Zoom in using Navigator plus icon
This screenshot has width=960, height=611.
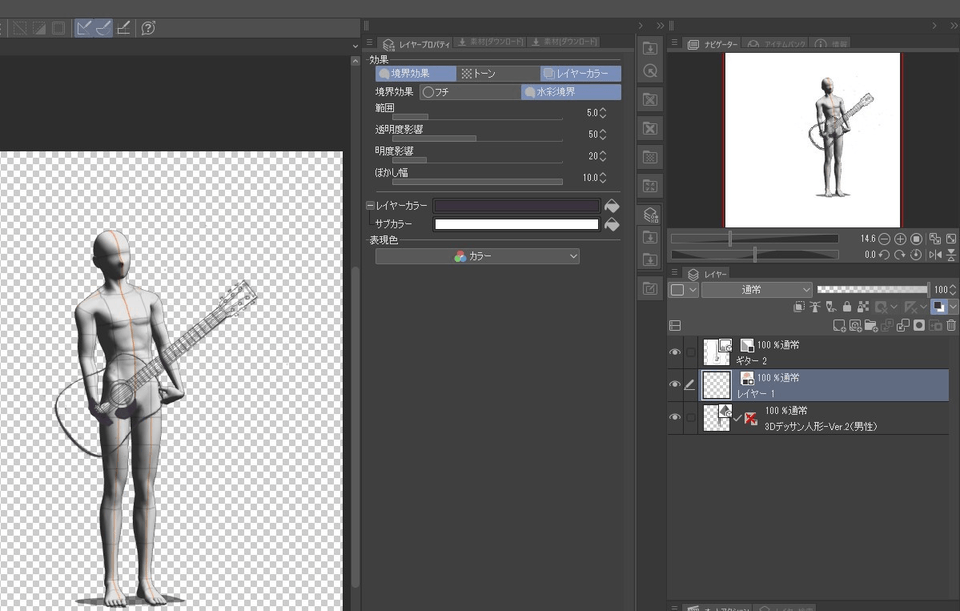click(900, 239)
